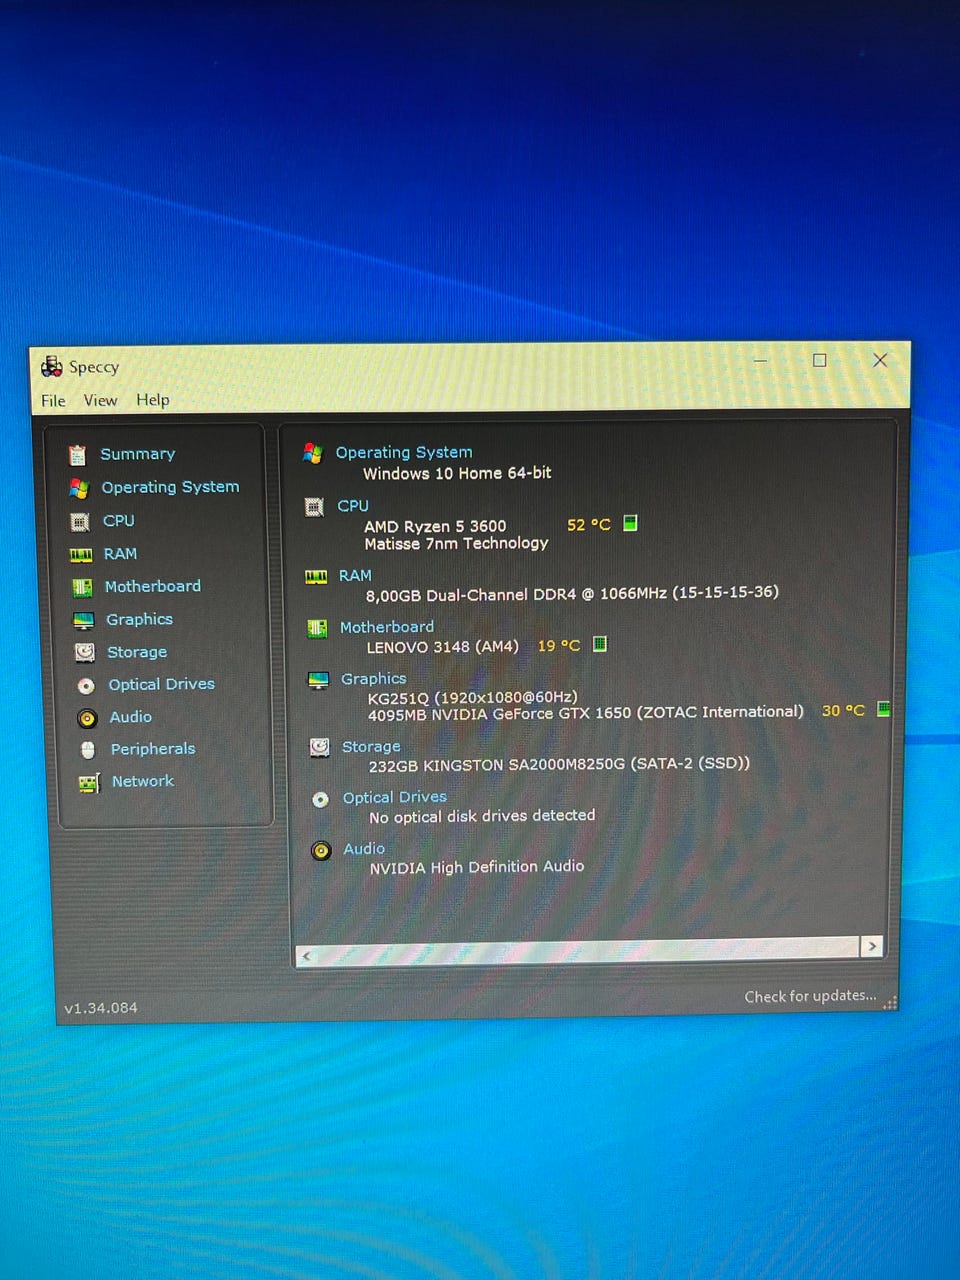This screenshot has width=960, height=1280.
Task: Click the motherboard 19 °C temperature indicator icon
Action: click(600, 644)
